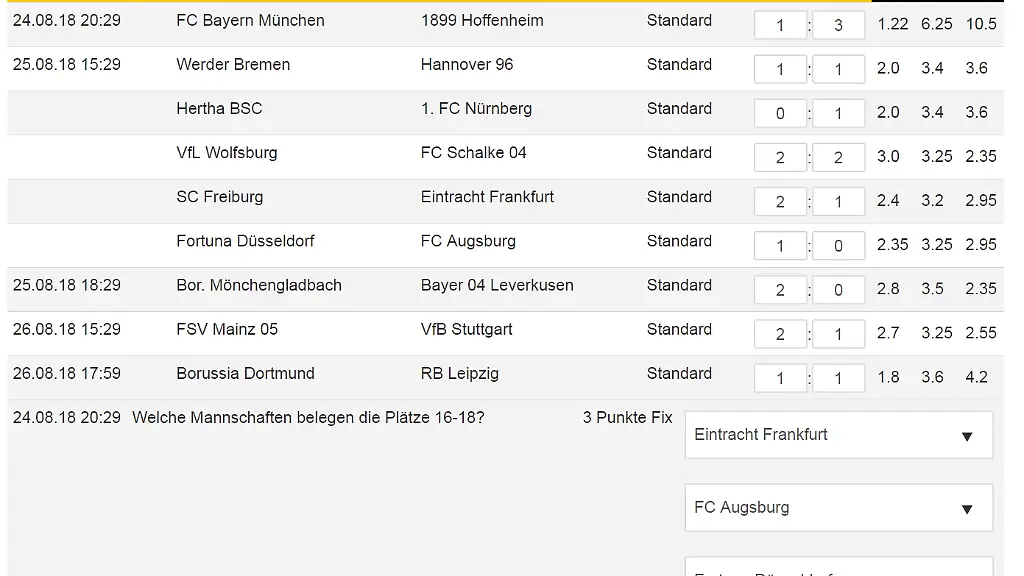Click the 10.5 odds in the Bayern row
The image size is (1024, 576).
pos(981,24)
